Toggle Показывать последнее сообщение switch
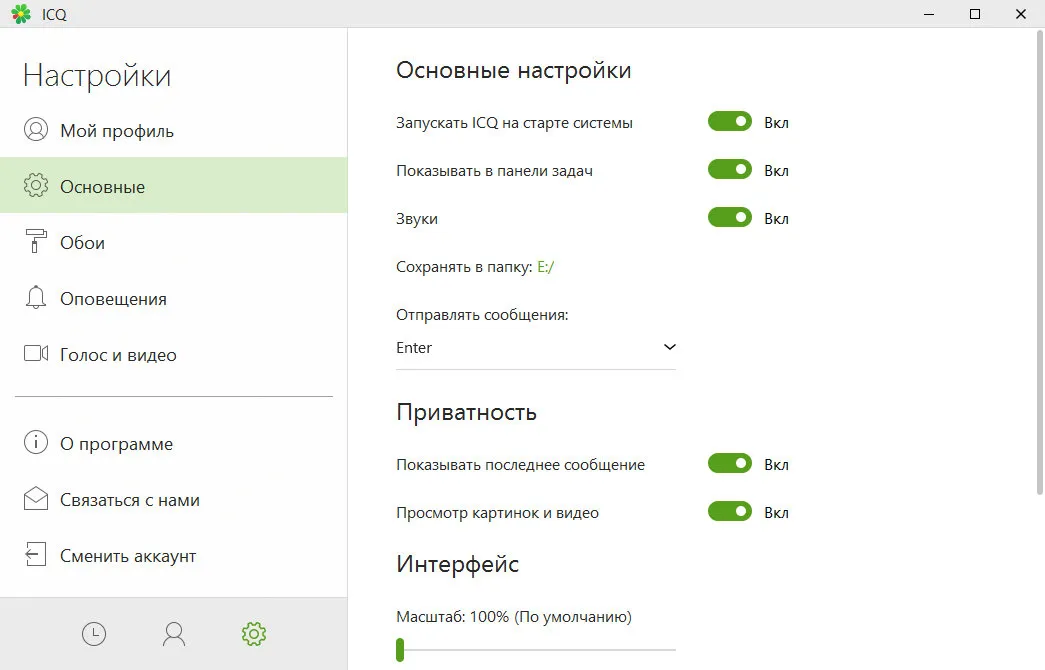Image resolution: width=1045 pixels, height=670 pixels. 730,463
